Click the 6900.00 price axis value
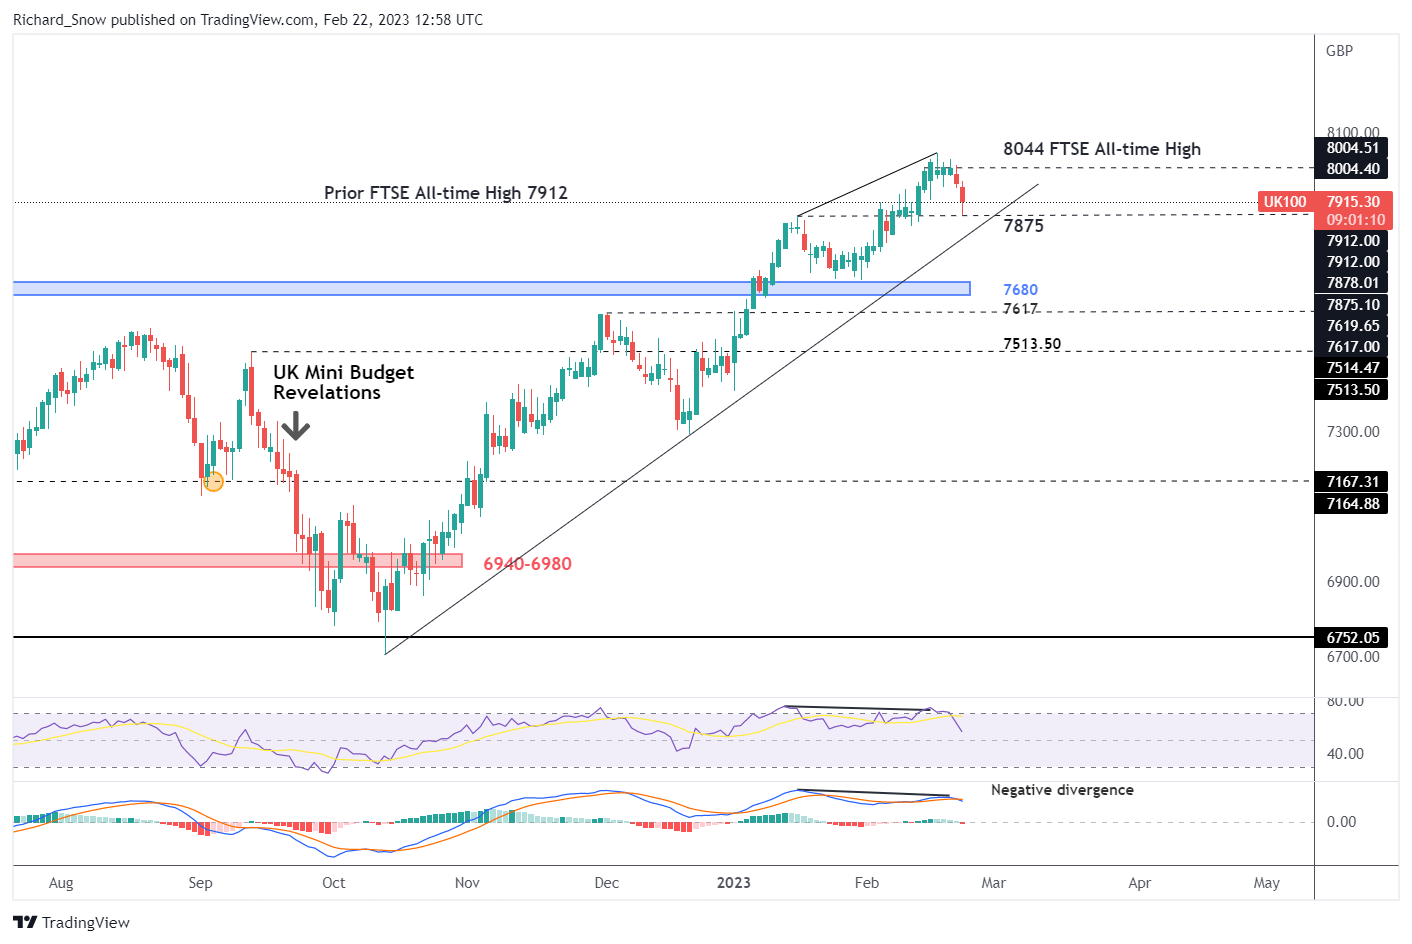This screenshot has width=1412, height=944. 1353,582
